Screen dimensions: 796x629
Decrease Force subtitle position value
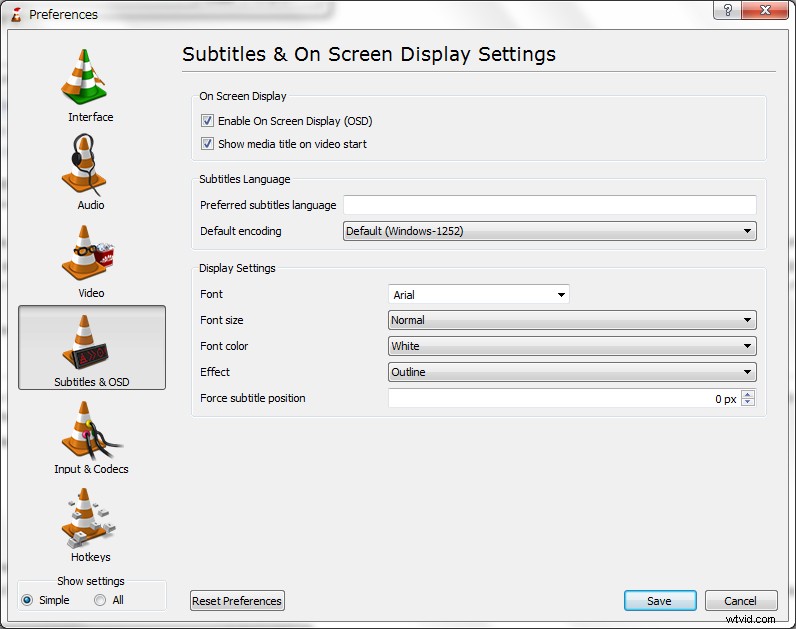[748, 402]
